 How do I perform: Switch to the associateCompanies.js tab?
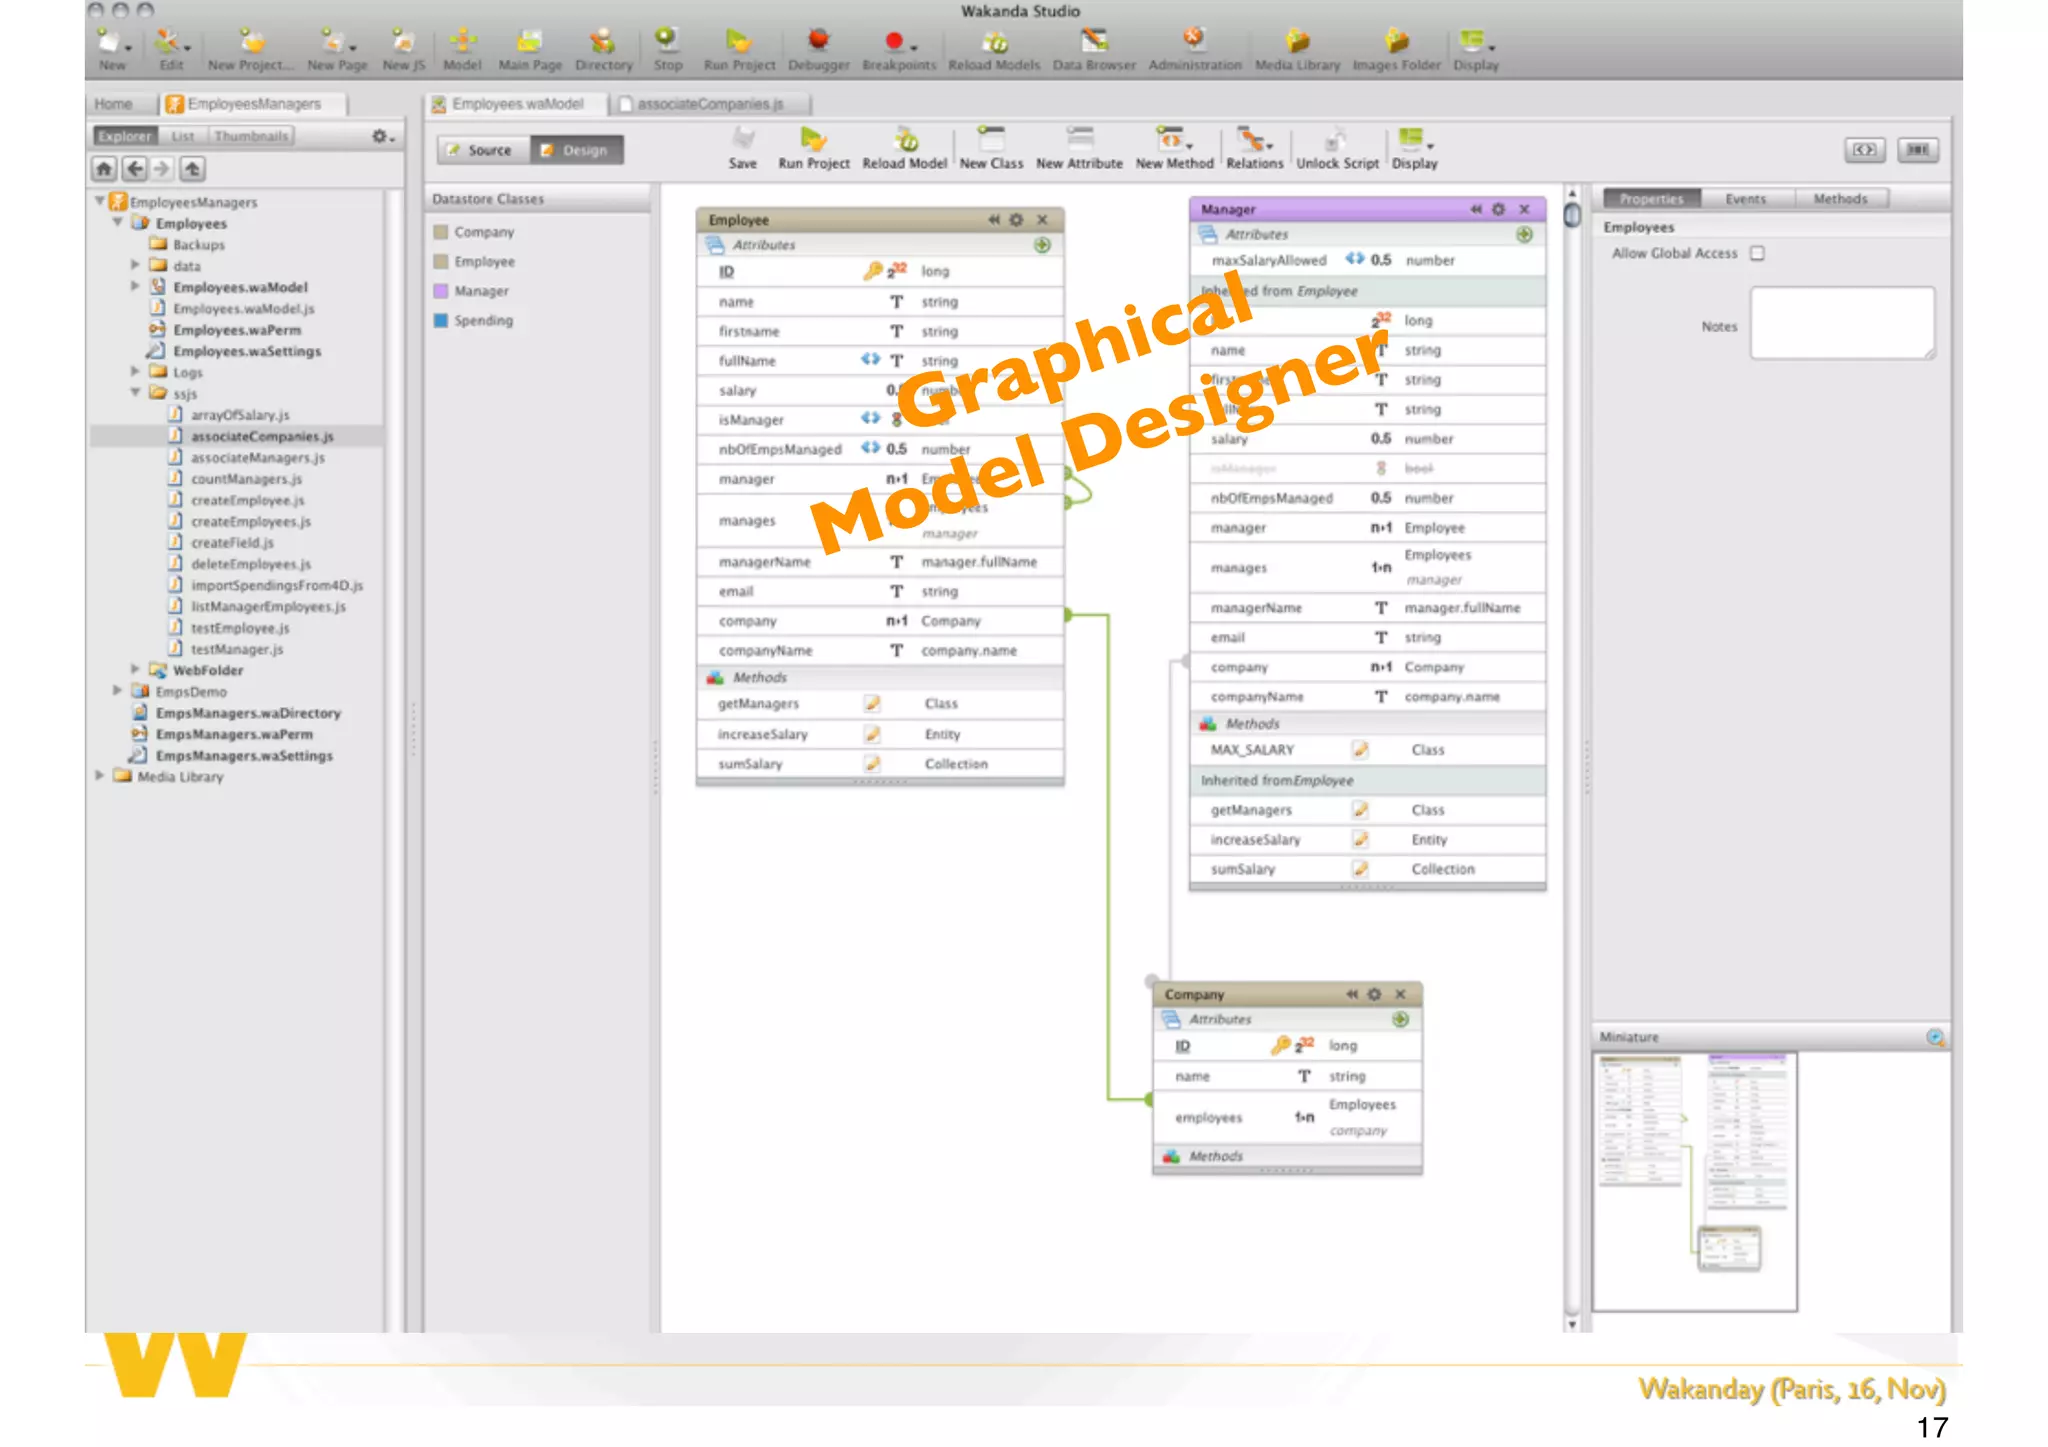tap(709, 104)
